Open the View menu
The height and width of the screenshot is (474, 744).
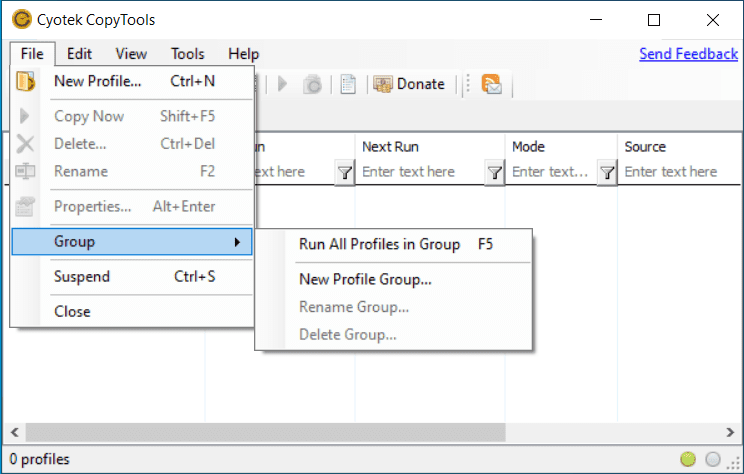pos(131,54)
